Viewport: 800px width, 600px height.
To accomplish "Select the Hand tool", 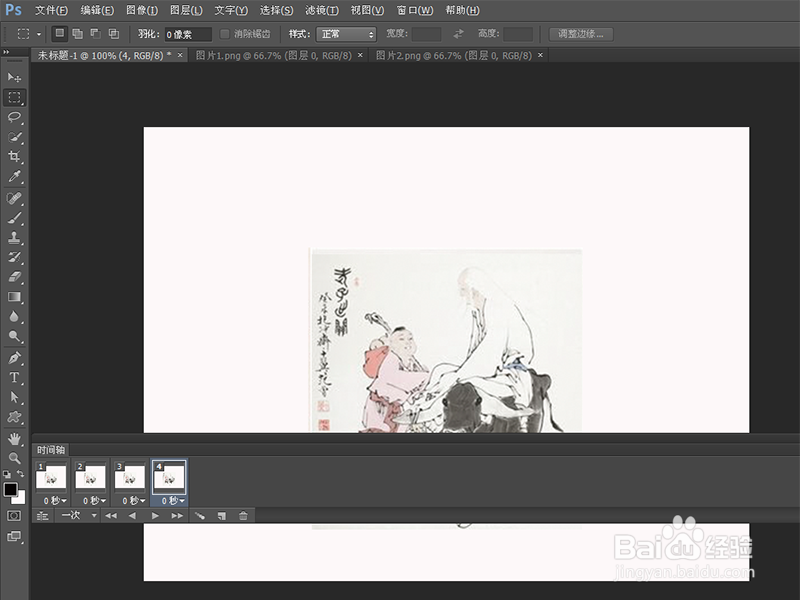I will 14,438.
